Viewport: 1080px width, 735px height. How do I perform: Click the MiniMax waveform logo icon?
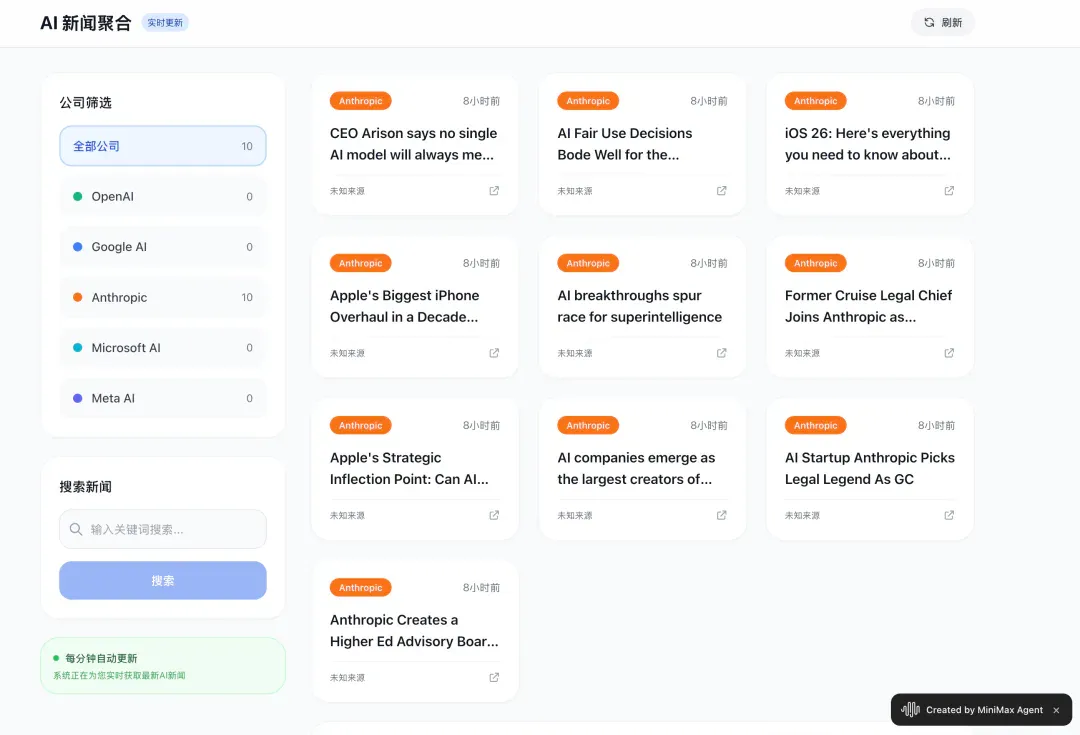911,710
